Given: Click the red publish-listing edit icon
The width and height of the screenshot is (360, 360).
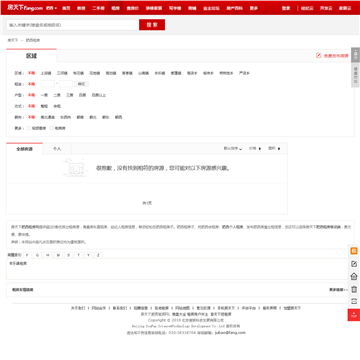Looking at the screenshot, I should tap(318, 55).
